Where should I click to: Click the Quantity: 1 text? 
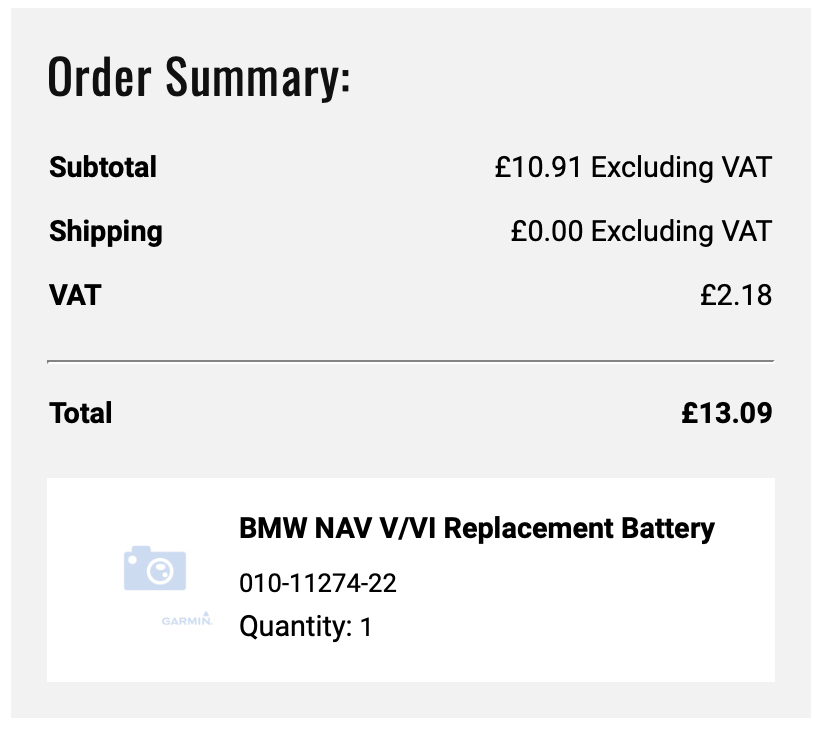point(306,627)
